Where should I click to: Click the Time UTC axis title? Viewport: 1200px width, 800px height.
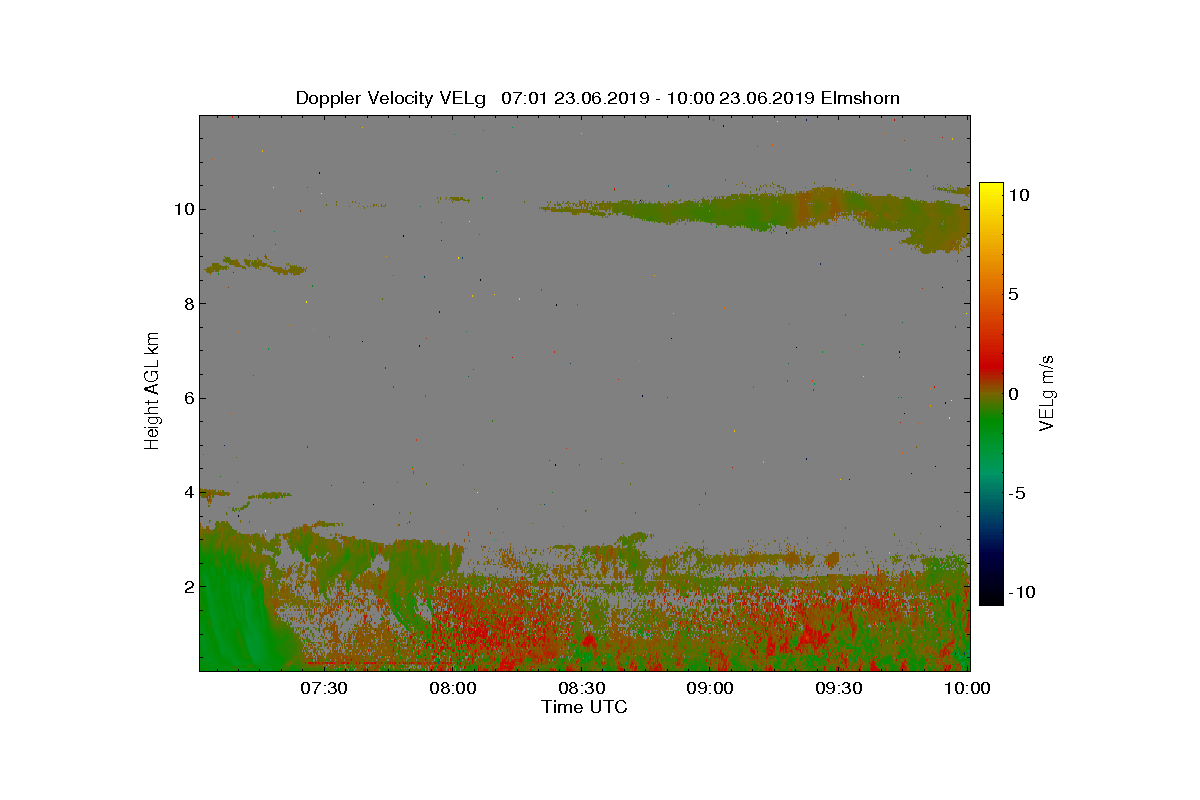click(x=584, y=707)
